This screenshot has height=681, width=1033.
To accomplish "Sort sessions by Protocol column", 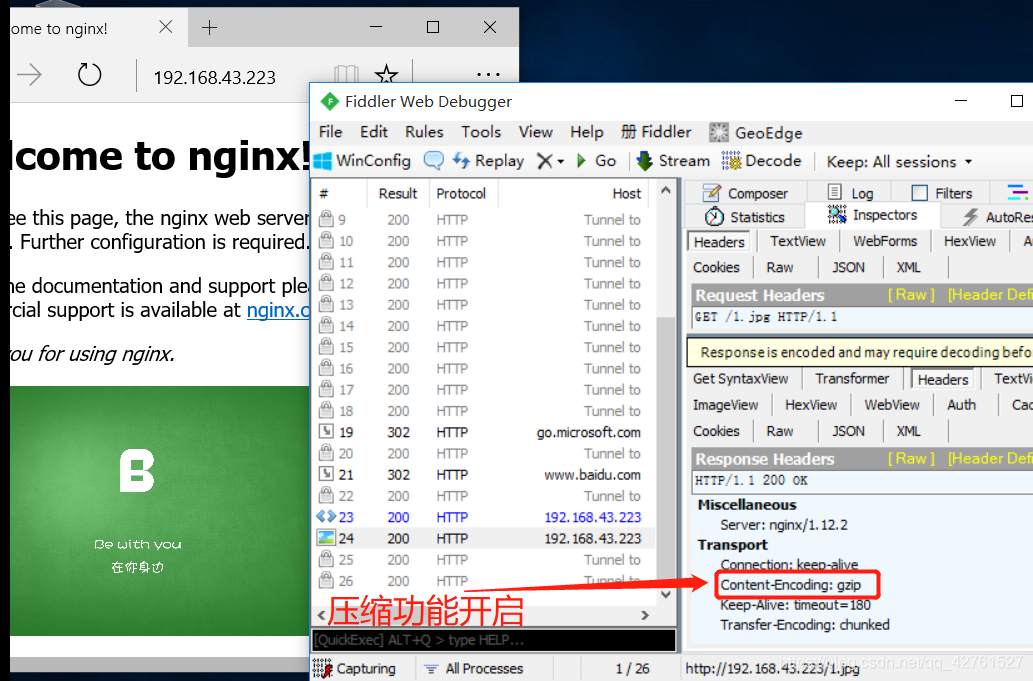I will coord(461,194).
